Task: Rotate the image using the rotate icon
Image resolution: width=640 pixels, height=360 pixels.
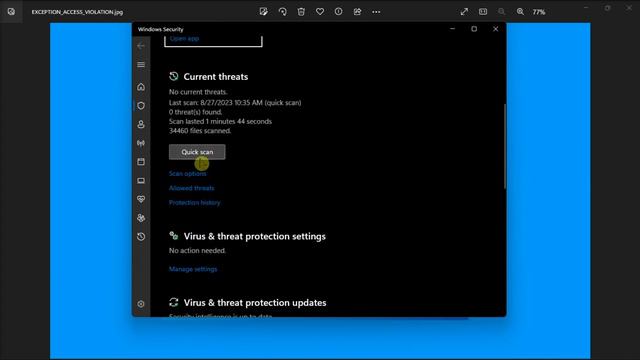Action: tap(282, 11)
